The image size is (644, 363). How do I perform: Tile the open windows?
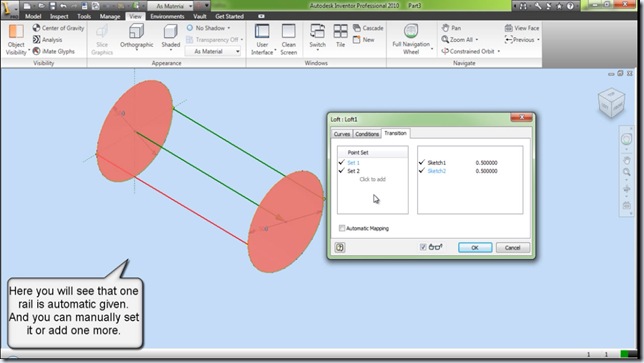pyautogui.click(x=340, y=36)
